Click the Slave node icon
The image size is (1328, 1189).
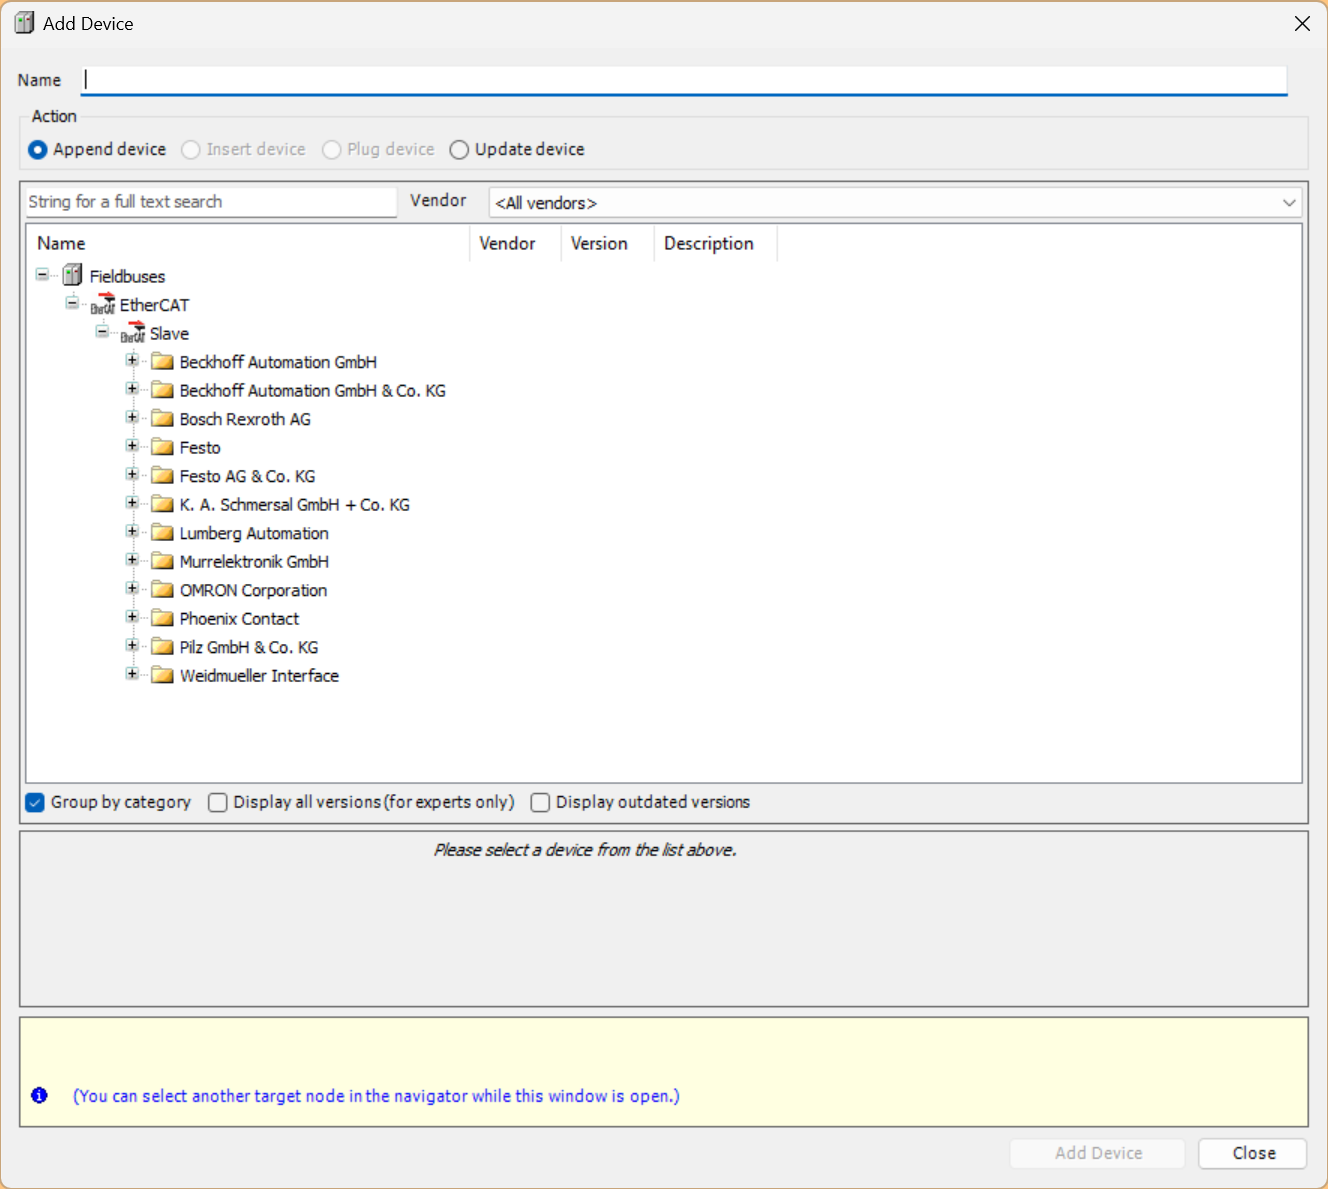coord(133,333)
